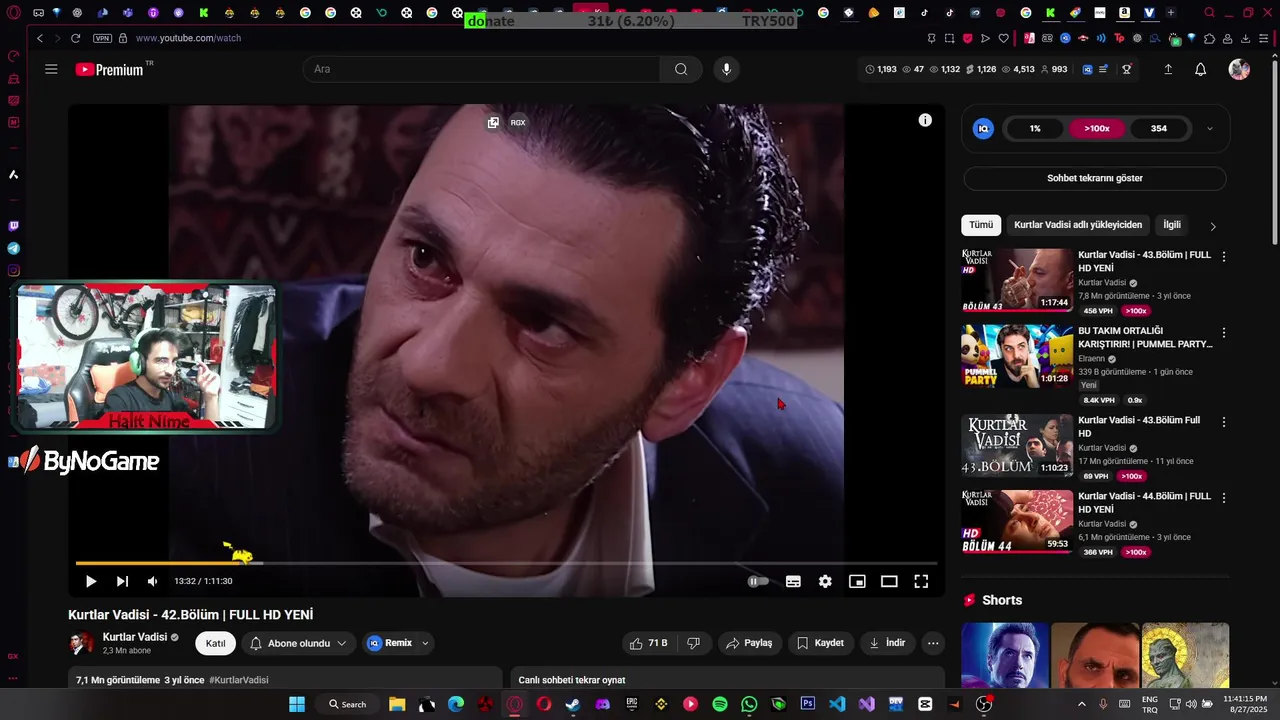Toggle theater mode

click(889, 581)
